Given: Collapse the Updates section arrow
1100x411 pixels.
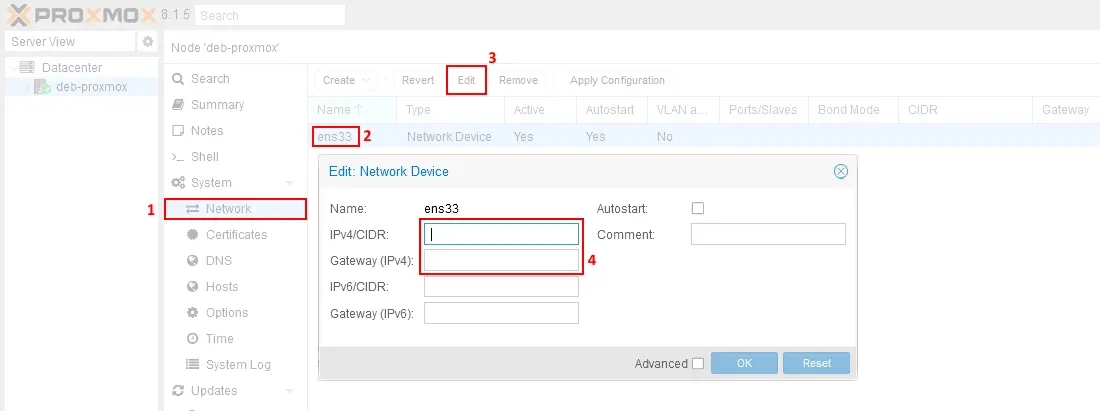Looking at the screenshot, I should (x=289, y=391).
